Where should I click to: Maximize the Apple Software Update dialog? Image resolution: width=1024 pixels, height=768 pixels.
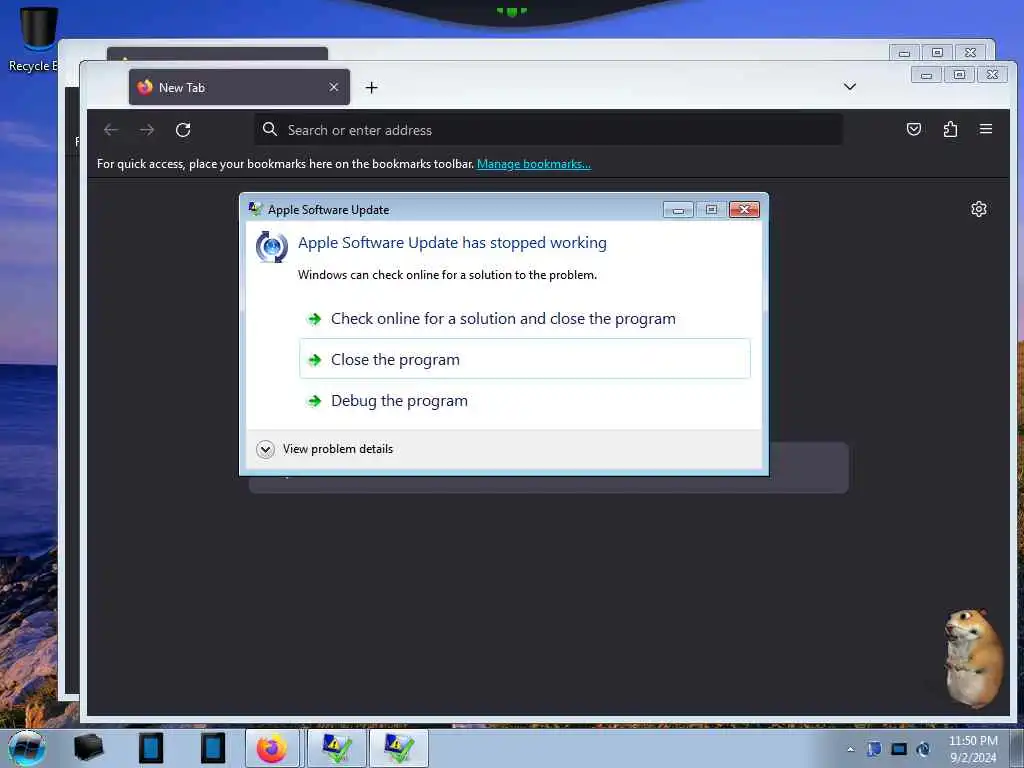click(x=711, y=209)
